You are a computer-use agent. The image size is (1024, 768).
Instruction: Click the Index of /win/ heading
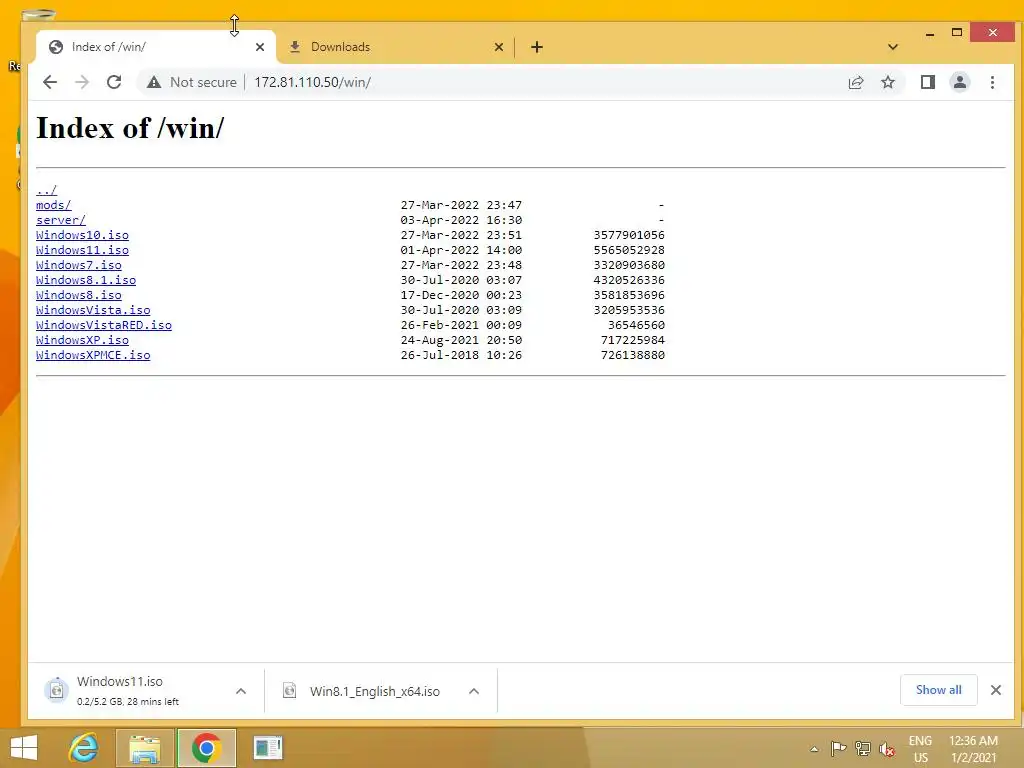click(x=131, y=127)
